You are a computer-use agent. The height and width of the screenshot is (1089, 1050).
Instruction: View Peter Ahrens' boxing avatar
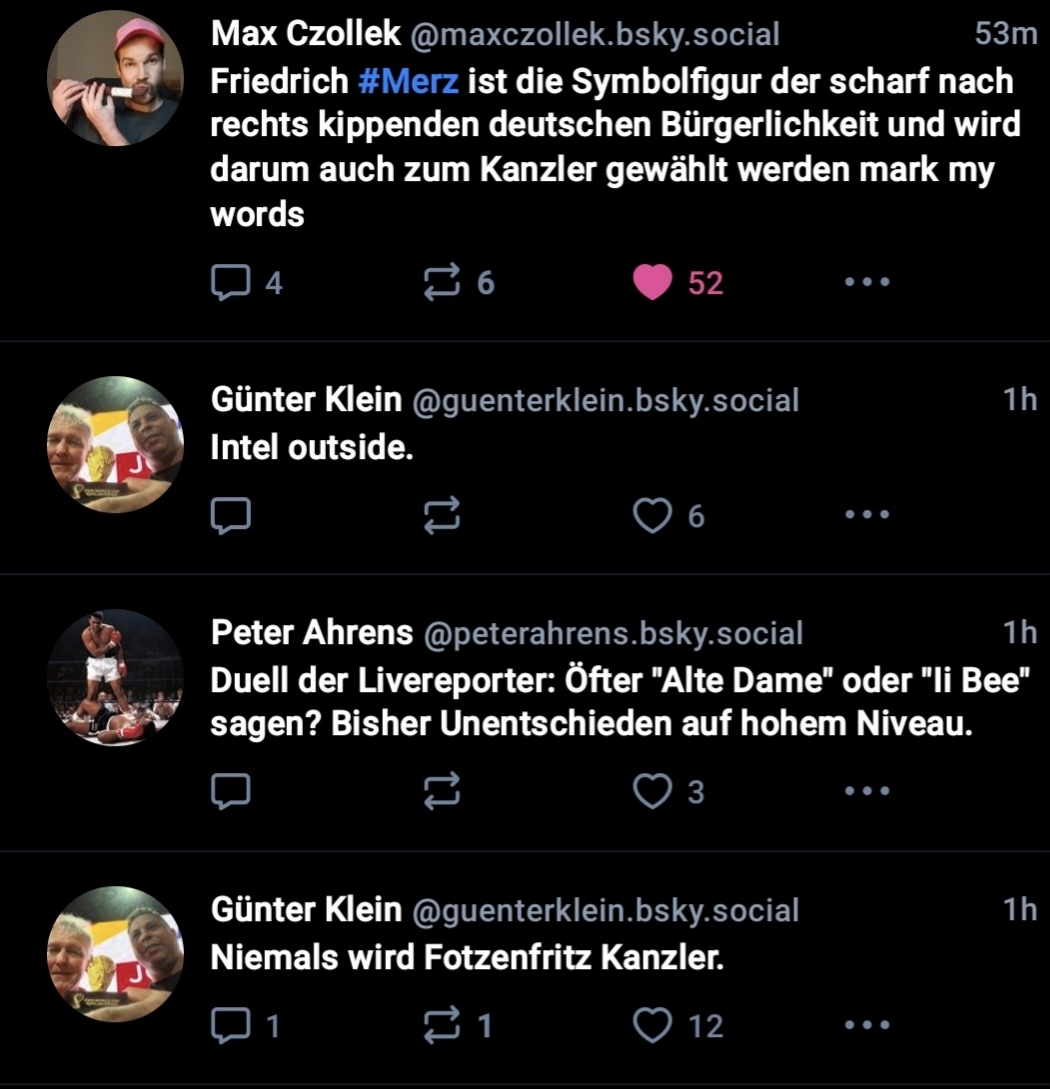click(x=115, y=677)
